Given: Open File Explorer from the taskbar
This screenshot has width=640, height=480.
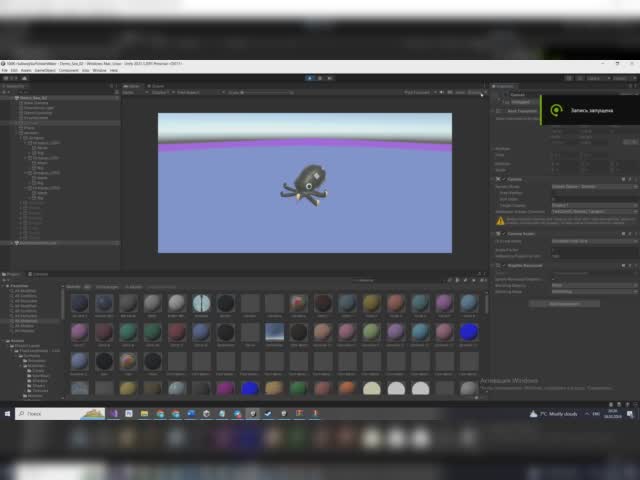Looking at the screenshot, I should pyautogui.click(x=144, y=414).
